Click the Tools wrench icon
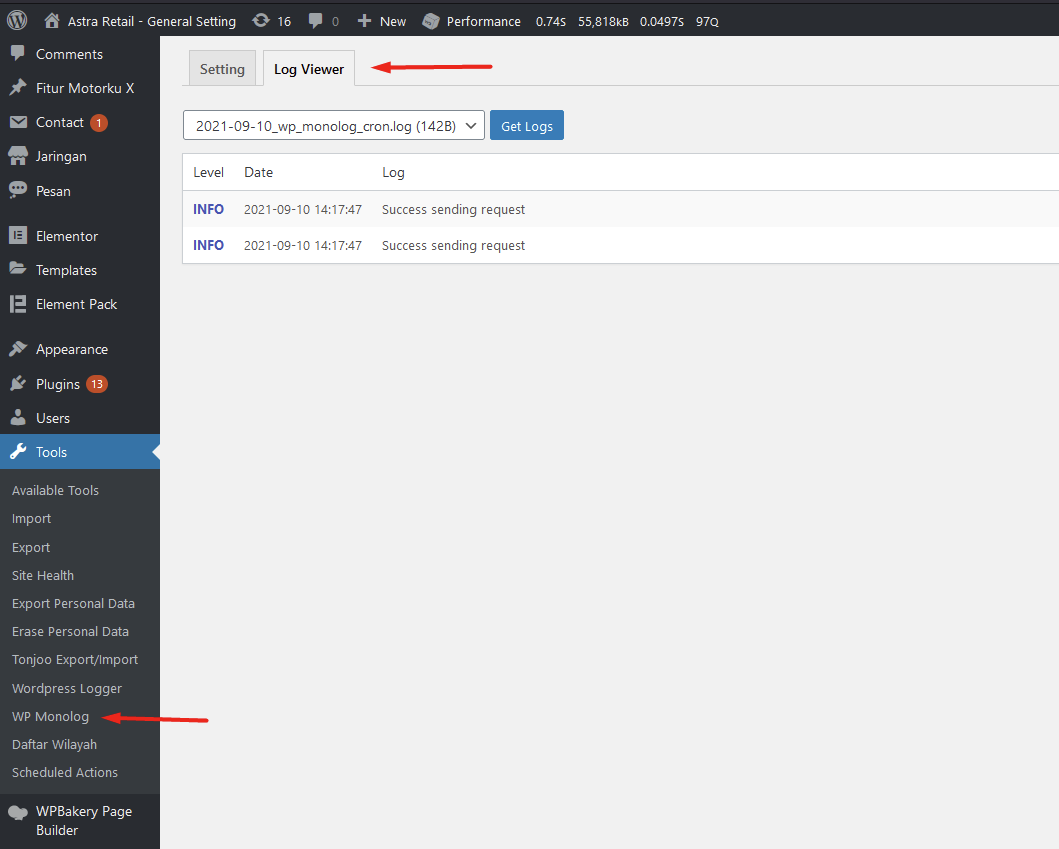The image size is (1059, 849). point(18,452)
